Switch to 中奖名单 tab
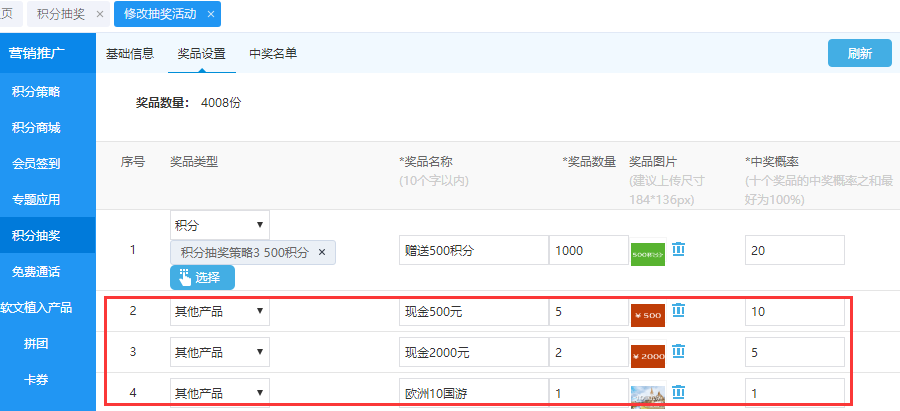Screen dimensions: 900x411 273,53
